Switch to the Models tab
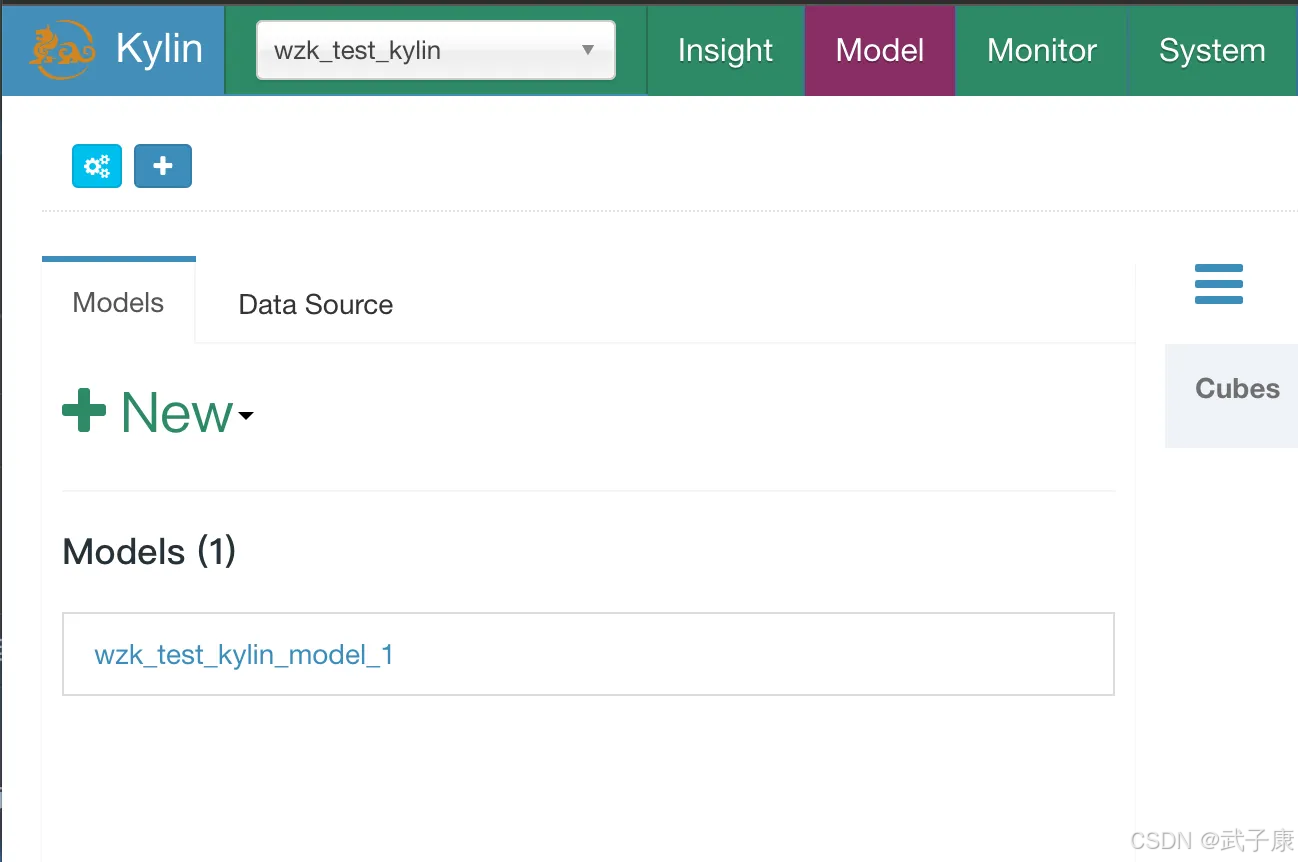The image size is (1298, 862). click(x=118, y=303)
